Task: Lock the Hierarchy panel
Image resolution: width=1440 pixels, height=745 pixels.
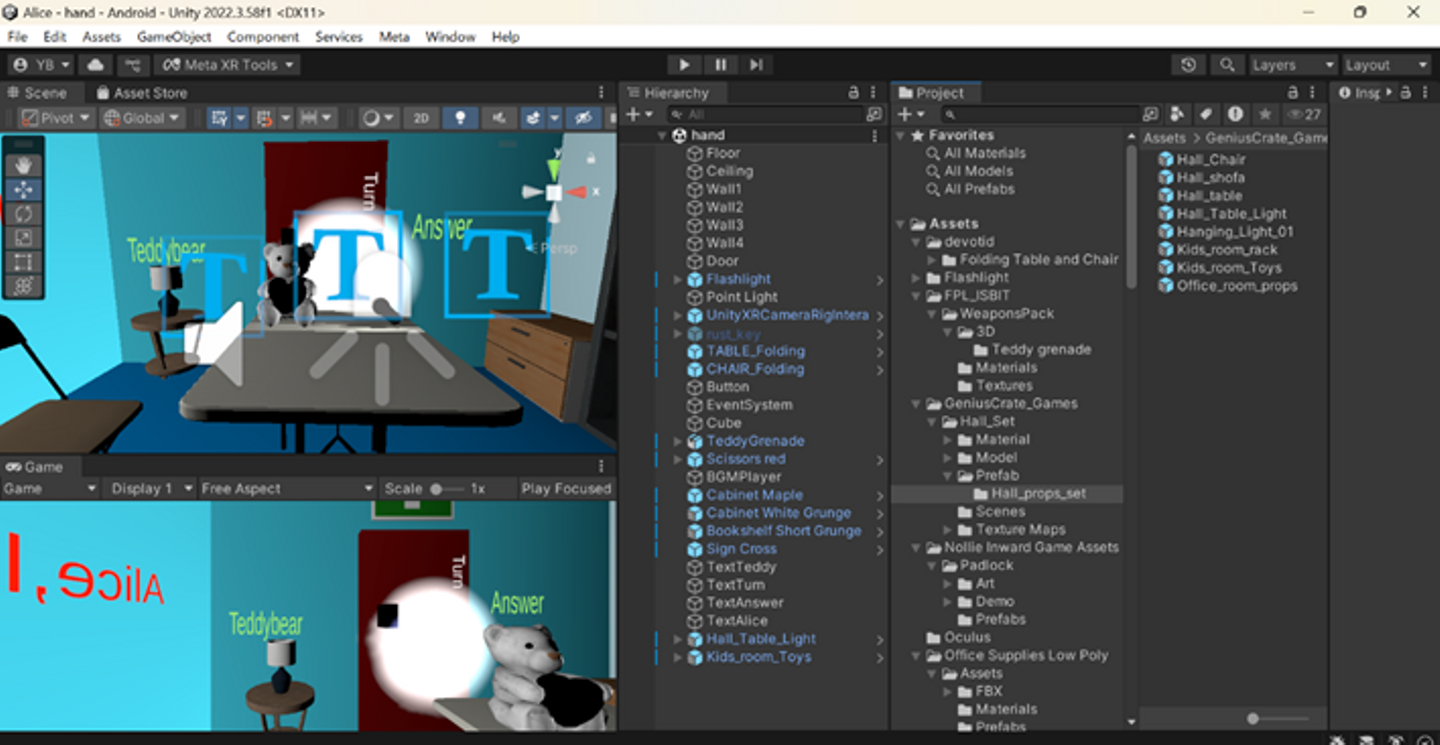Action: (x=853, y=92)
